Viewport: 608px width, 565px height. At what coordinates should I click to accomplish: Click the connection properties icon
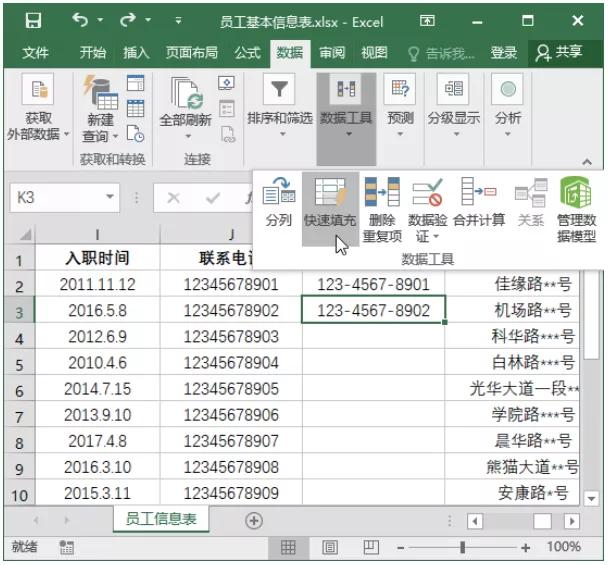click(x=226, y=109)
